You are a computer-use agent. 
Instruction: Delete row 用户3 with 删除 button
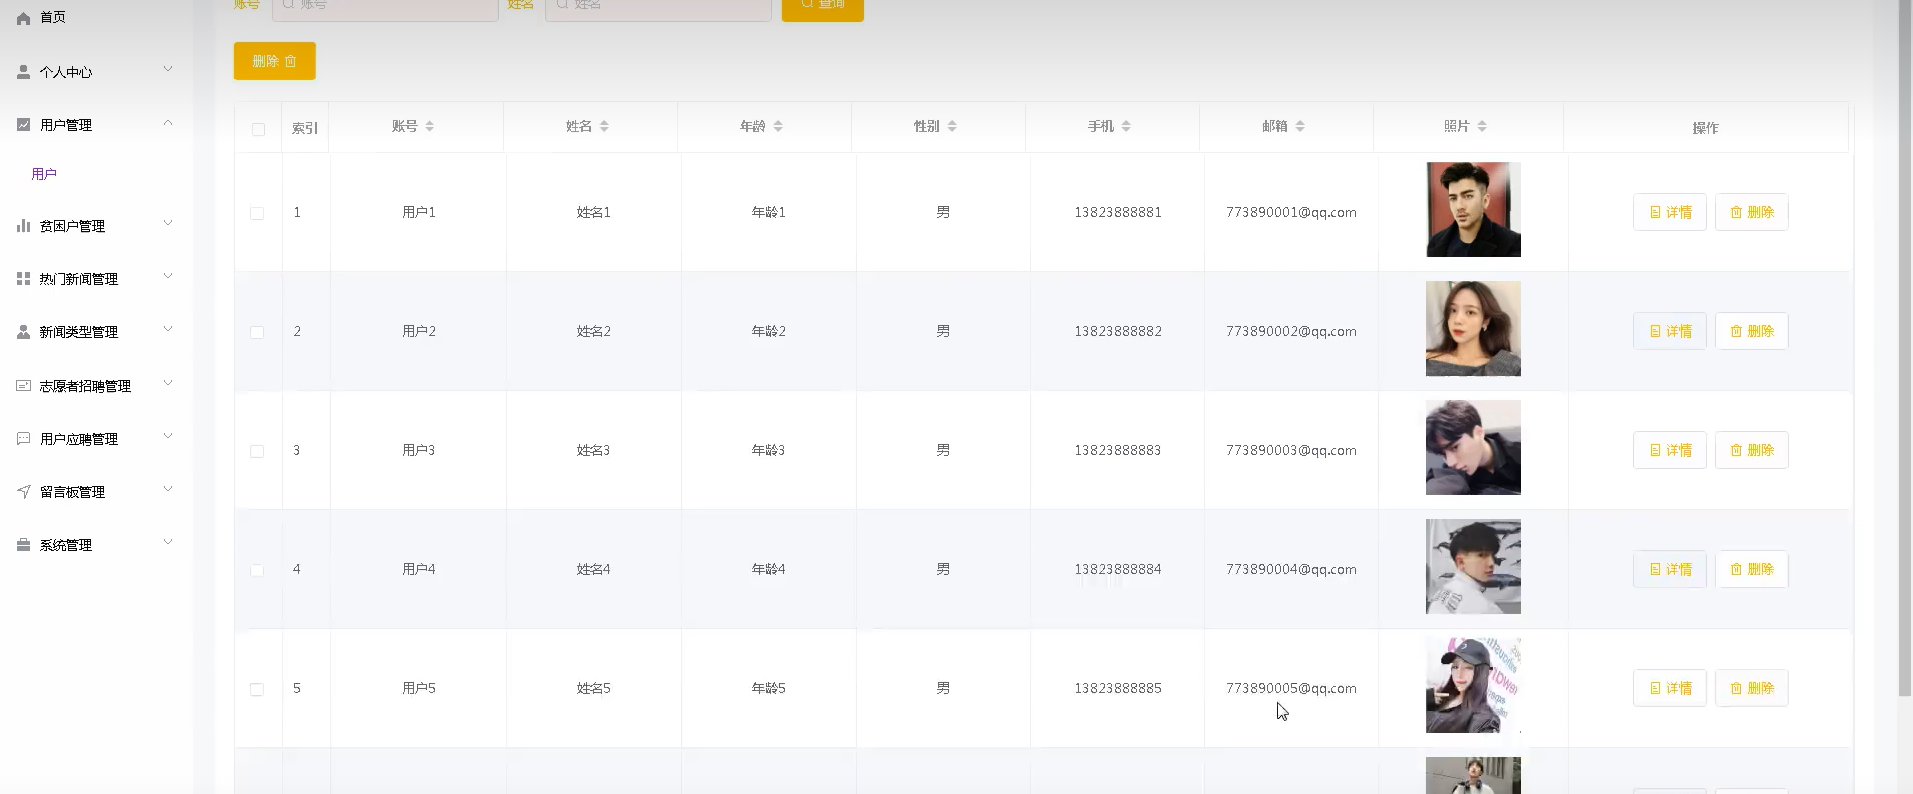[1752, 450]
